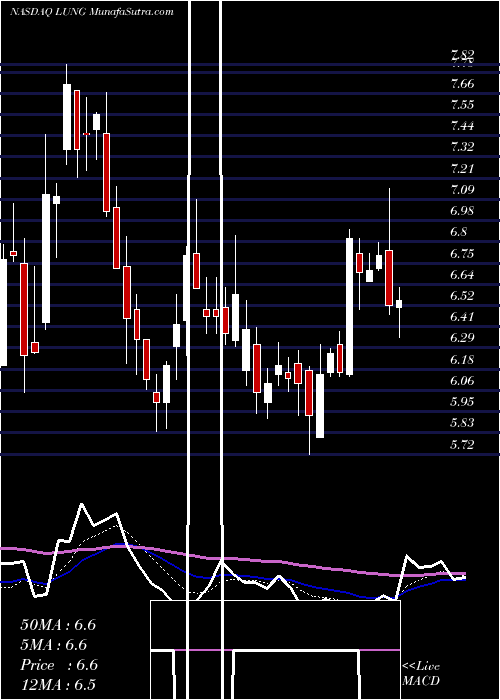500x700 pixels.
Task: Click the 6.18 price axis label
Action: tap(462, 359)
